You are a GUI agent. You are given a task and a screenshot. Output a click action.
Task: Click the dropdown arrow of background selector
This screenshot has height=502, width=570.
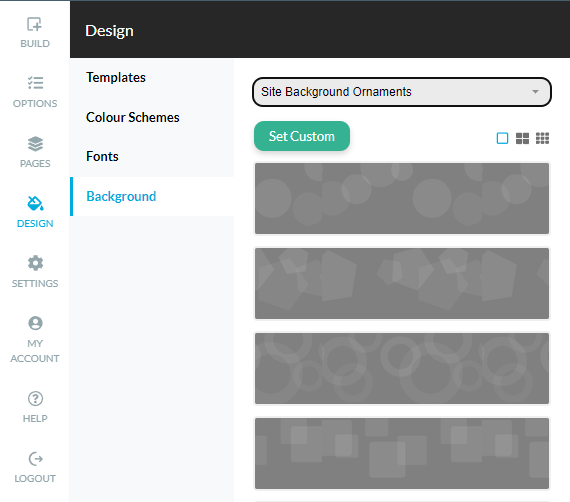click(535, 92)
